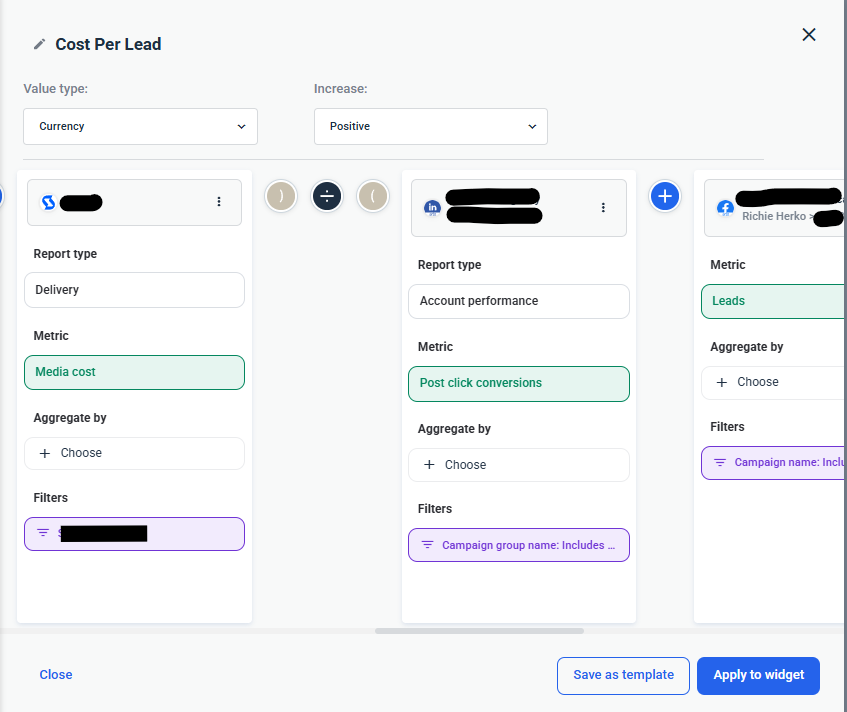
Task: Select the Media cost metric field
Action: [135, 372]
